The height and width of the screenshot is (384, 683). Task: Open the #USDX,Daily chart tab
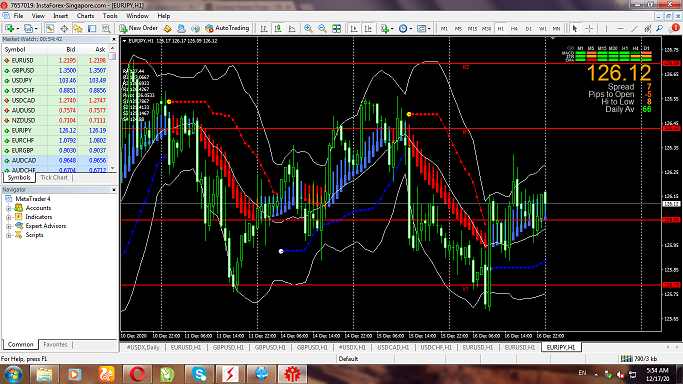pos(143,347)
